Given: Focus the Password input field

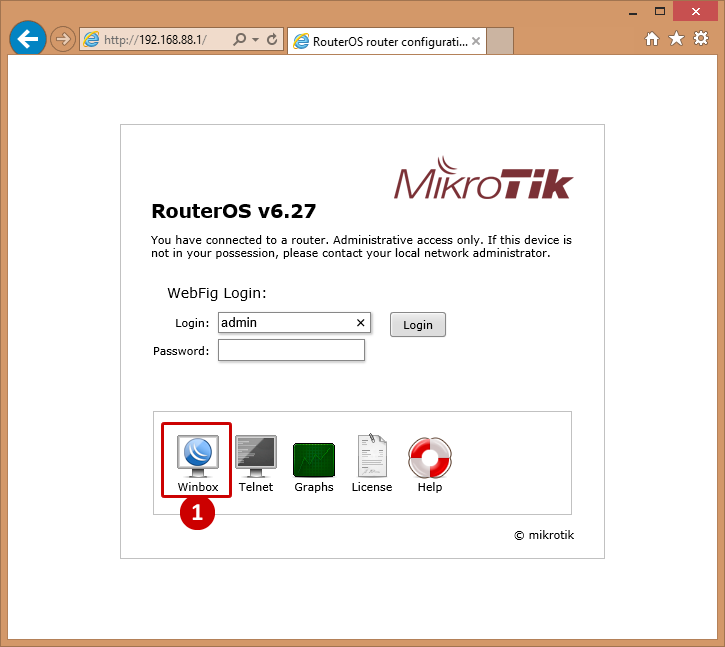Looking at the screenshot, I should click(x=291, y=350).
